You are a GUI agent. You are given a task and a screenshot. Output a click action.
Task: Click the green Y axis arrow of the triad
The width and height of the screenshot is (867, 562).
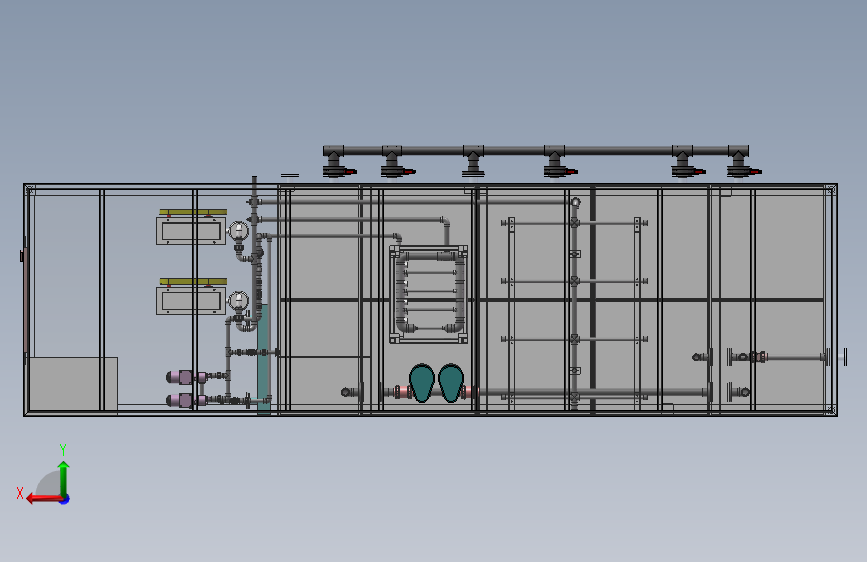point(64,478)
